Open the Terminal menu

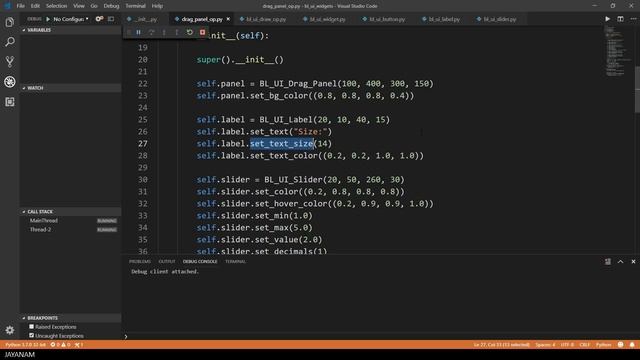[x=136, y=6]
